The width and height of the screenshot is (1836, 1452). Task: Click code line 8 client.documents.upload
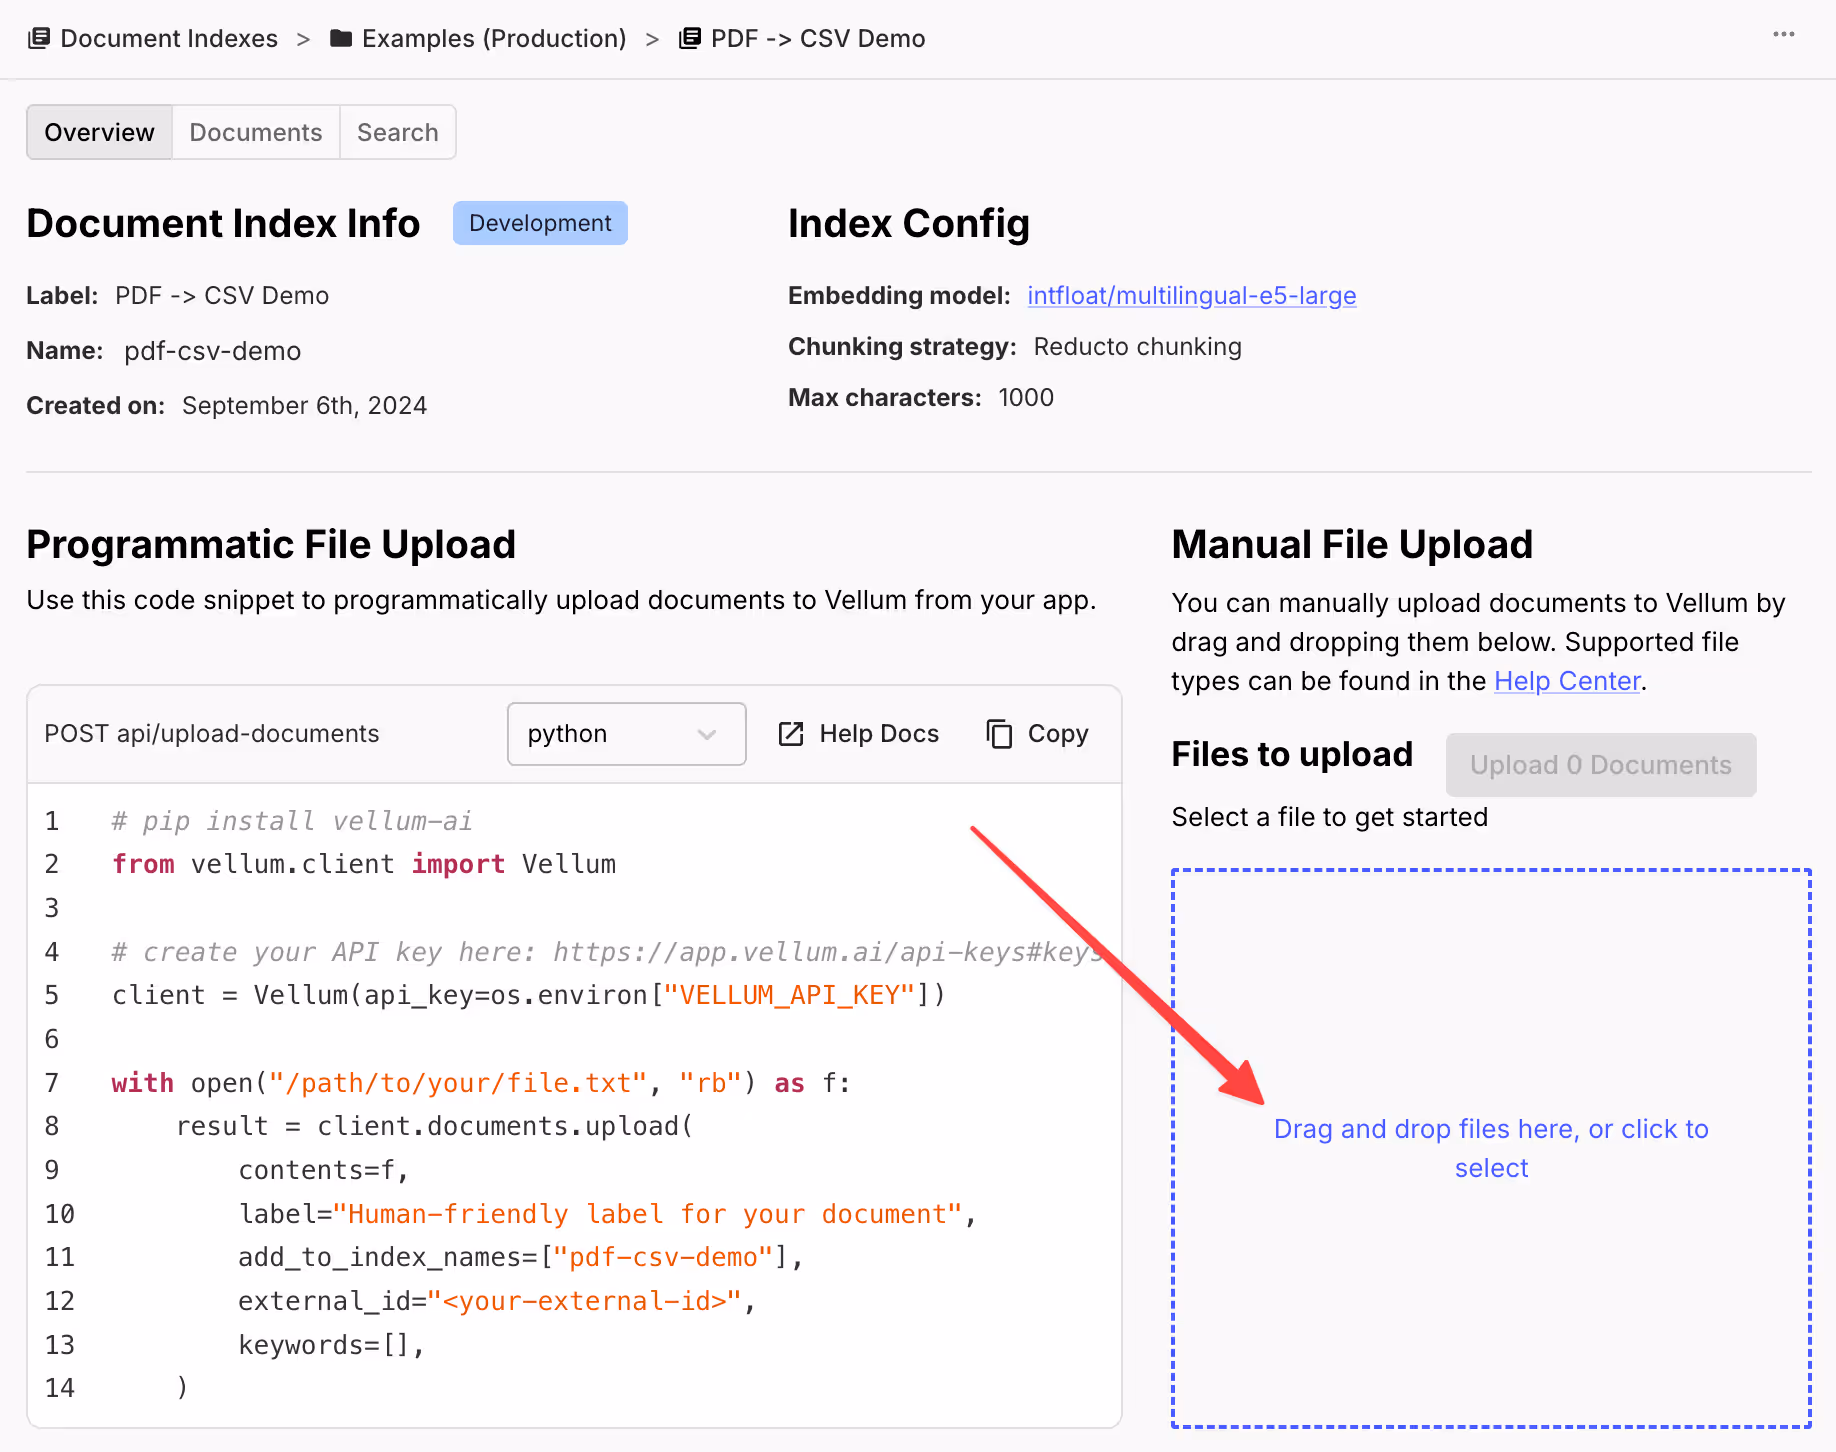[435, 1126]
